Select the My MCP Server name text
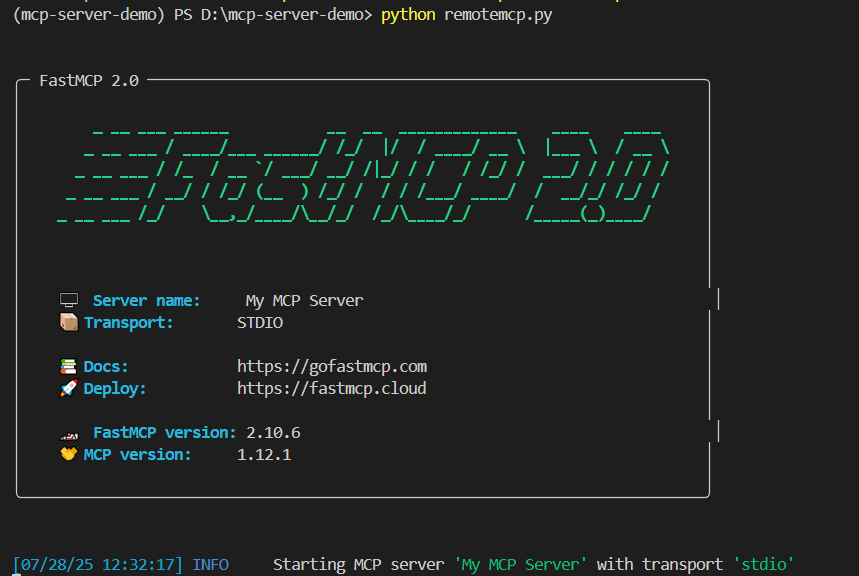Image resolution: width=859 pixels, height=576 pixels. click(305, 299)
